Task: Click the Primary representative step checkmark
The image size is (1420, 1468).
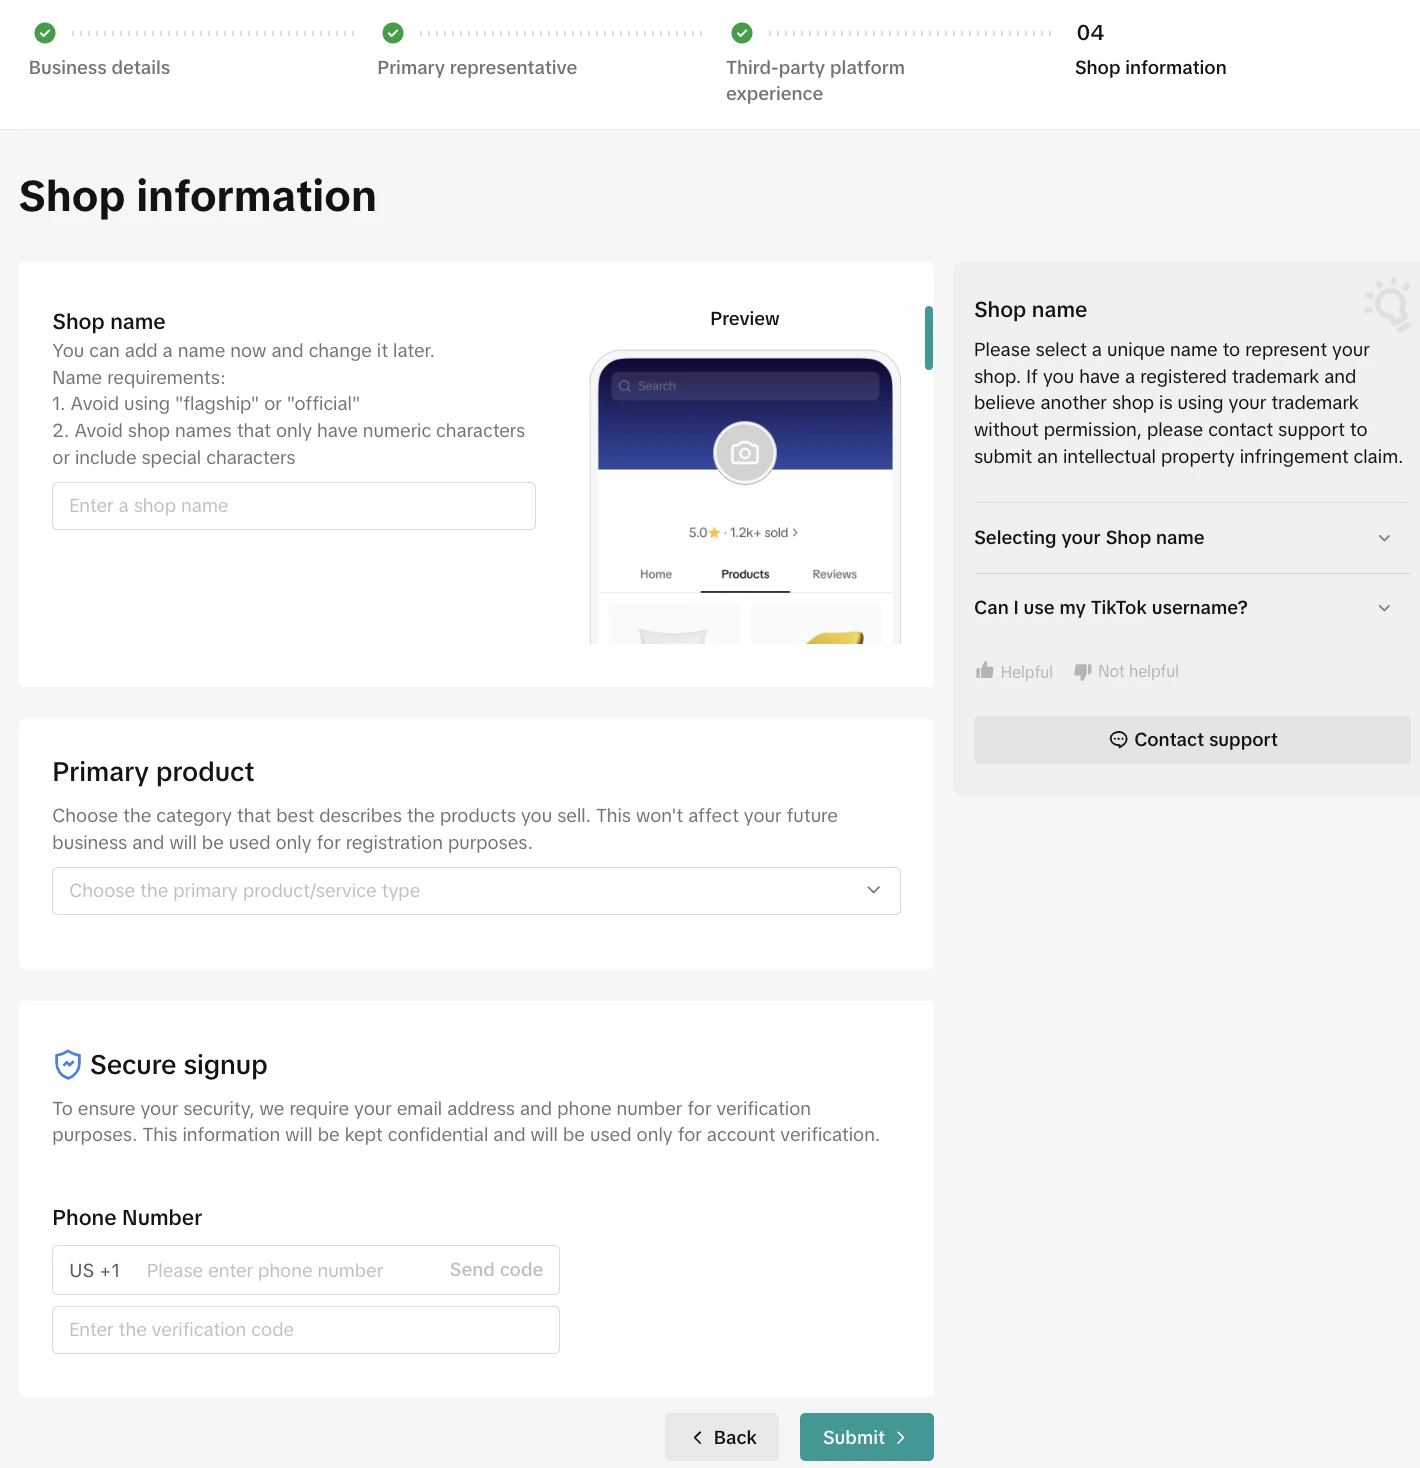Action: click(x=393, y=33)
